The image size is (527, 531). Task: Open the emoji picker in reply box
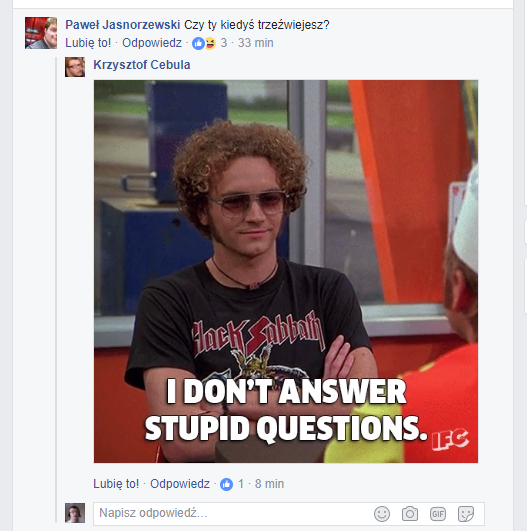(x=382, y=514)
